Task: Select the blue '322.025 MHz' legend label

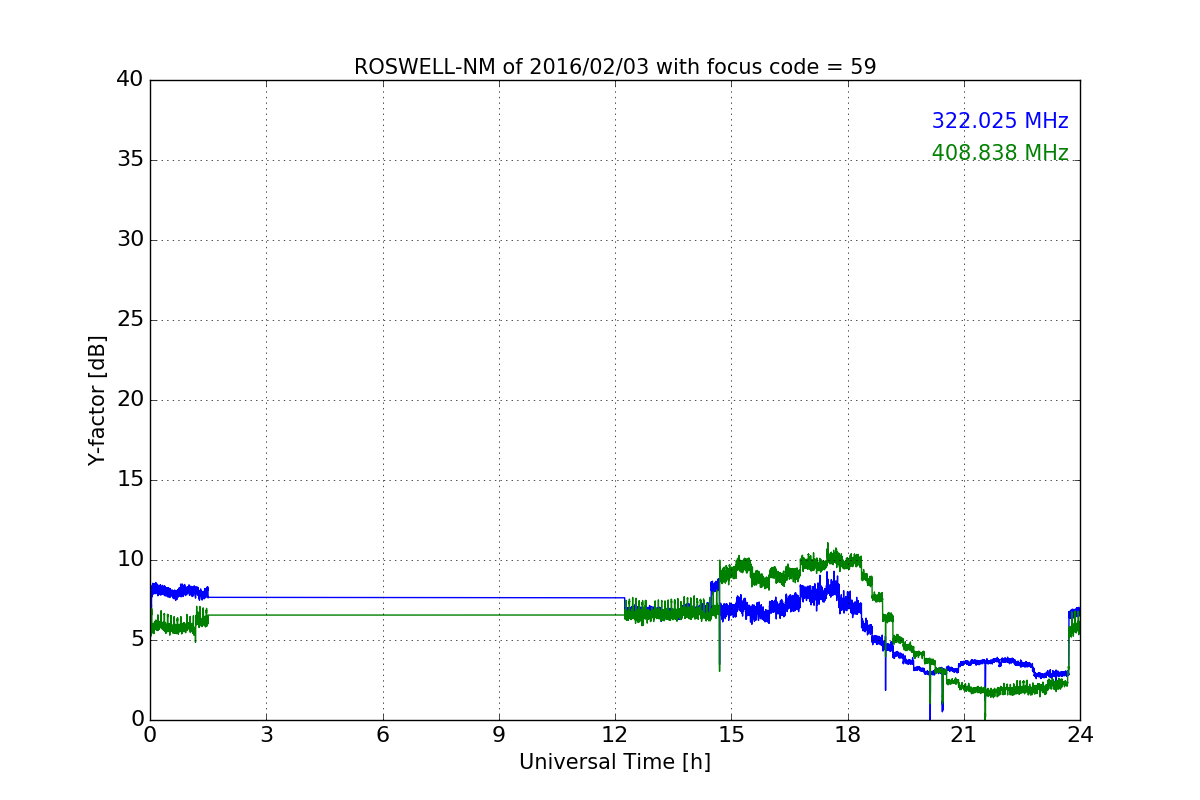Action: click(1000, 121)
